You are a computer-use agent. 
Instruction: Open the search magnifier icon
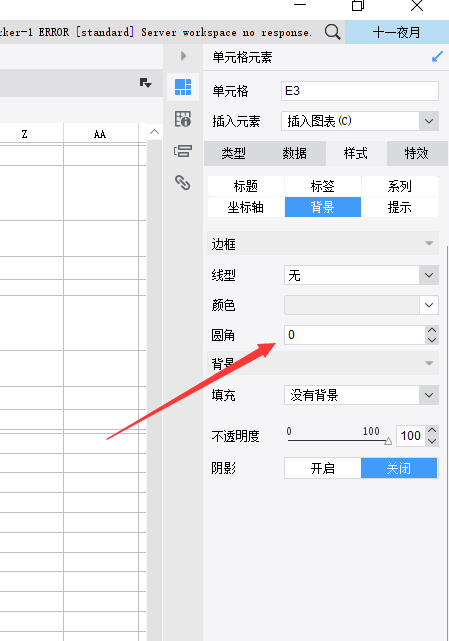coord(332,31)
